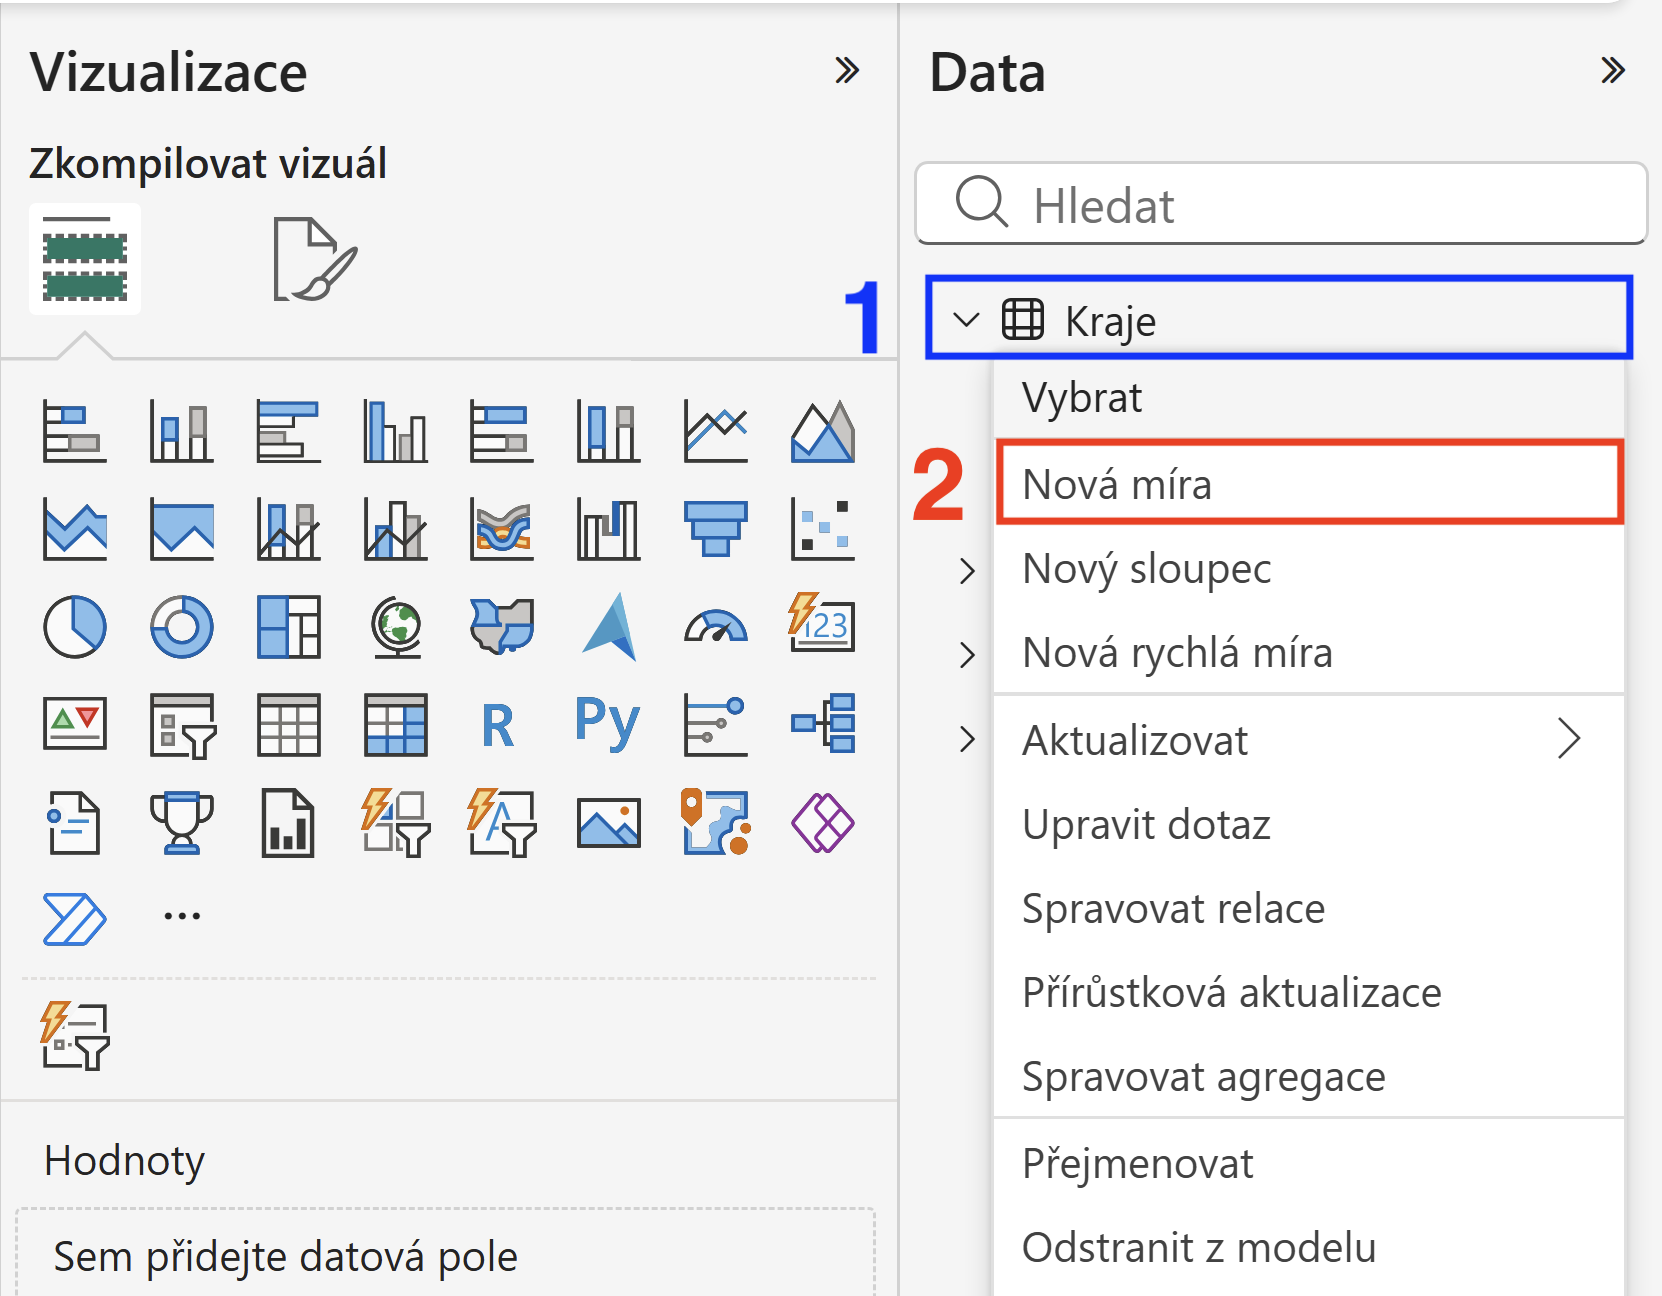1662x1296 pixels.
Task: Collapse the Kraje table tree
Action: point(966,320)
